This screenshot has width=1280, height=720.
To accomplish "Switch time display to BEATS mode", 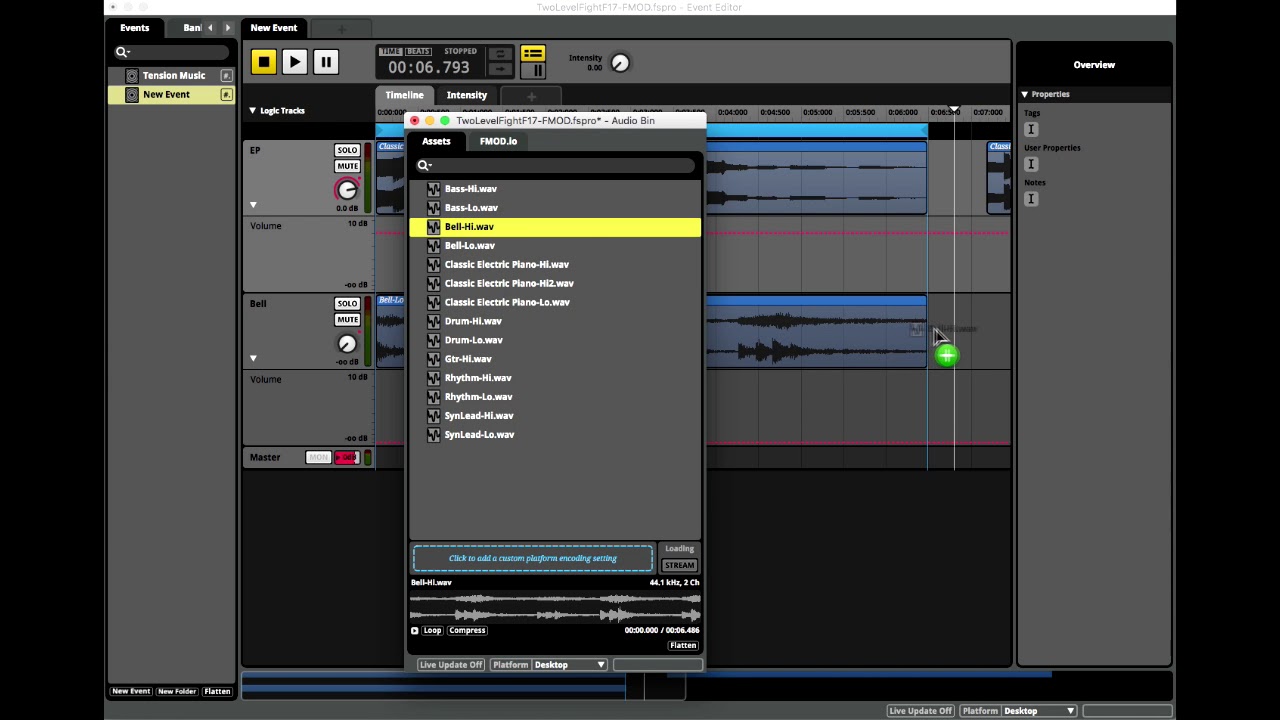I will click(418, 51).
